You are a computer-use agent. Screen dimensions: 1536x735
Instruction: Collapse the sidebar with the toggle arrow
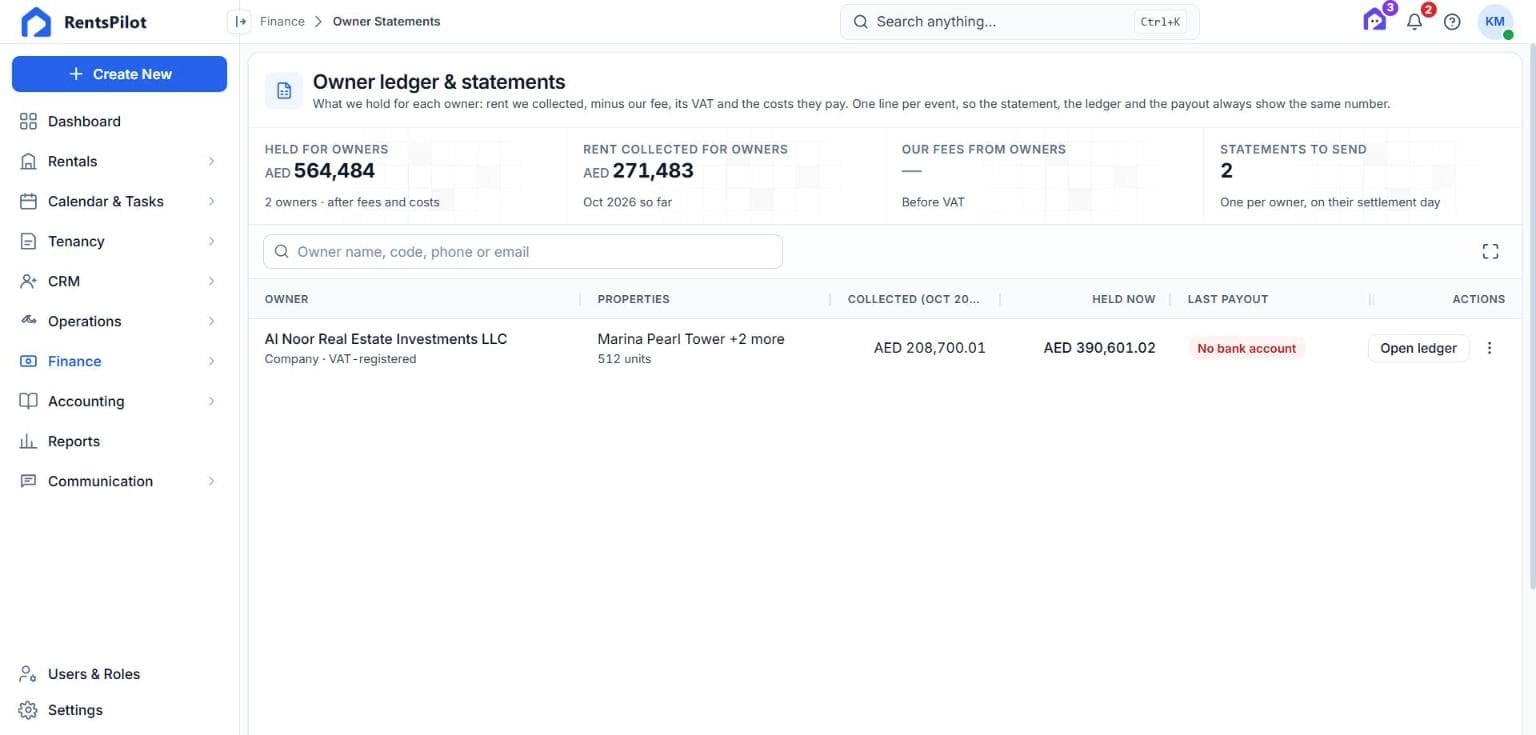click(x=239, y=21)
